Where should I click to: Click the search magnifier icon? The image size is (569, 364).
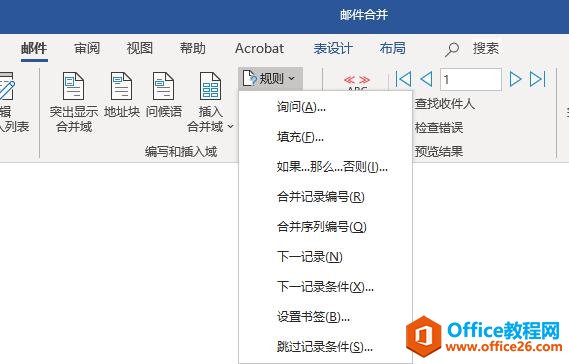452,49
